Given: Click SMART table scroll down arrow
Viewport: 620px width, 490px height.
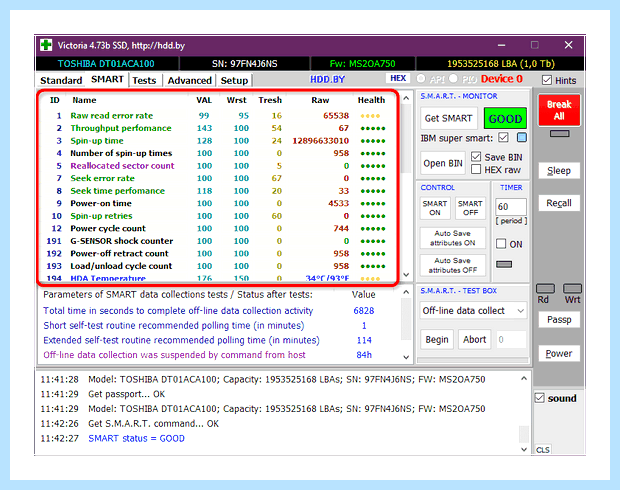Looking at the screenshot, I should coord(406,274).
